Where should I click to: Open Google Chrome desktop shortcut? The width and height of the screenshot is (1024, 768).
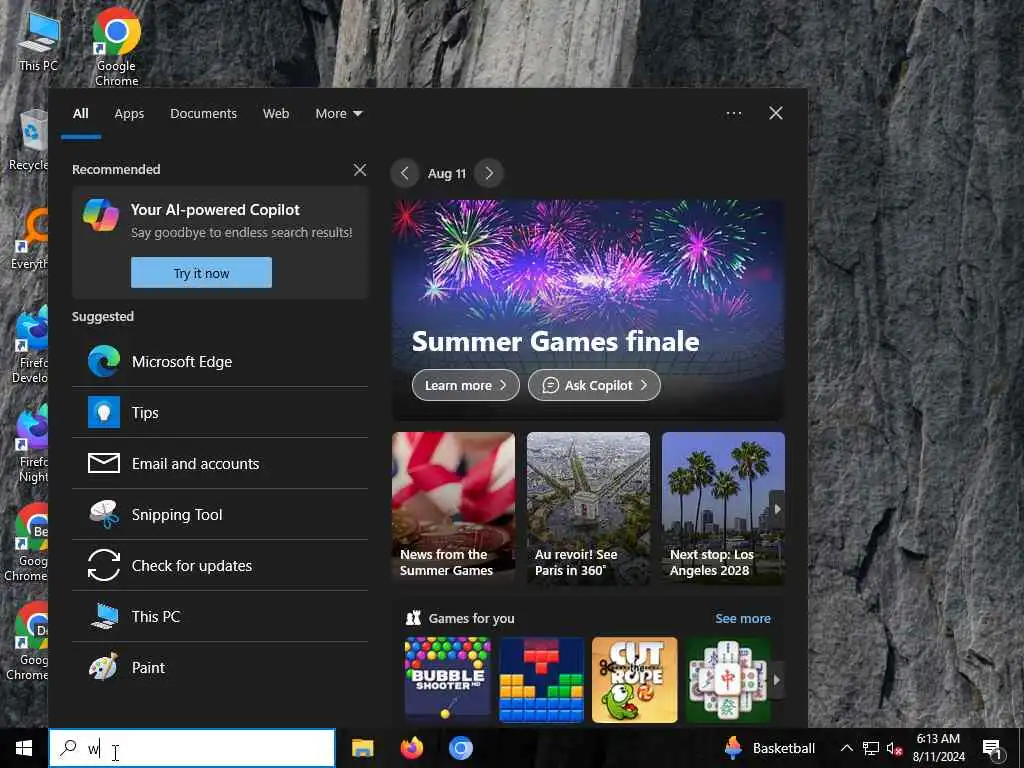pos(116,47)
